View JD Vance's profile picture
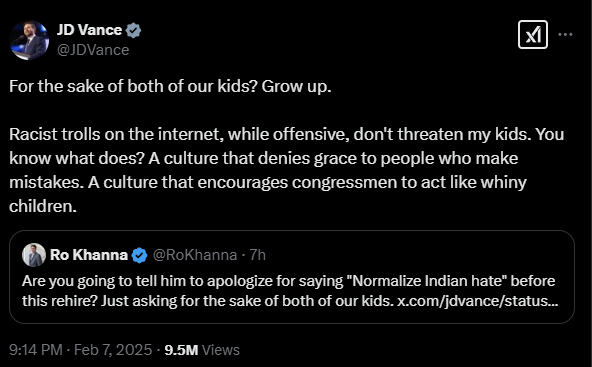This screenshot has height=367, width=592. [x=29, y=40]
